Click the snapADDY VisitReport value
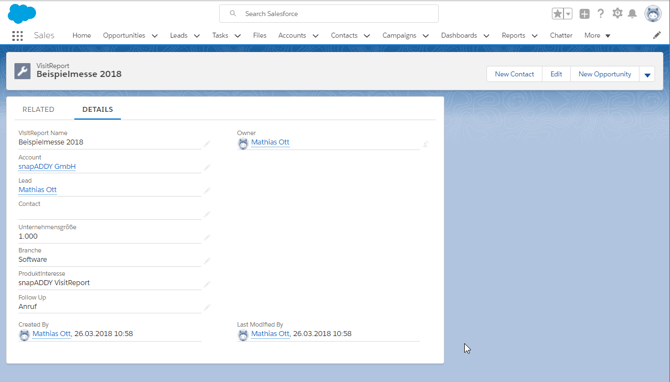The width and height of the screenshot is (670, 382). click(x=54, y=283)
